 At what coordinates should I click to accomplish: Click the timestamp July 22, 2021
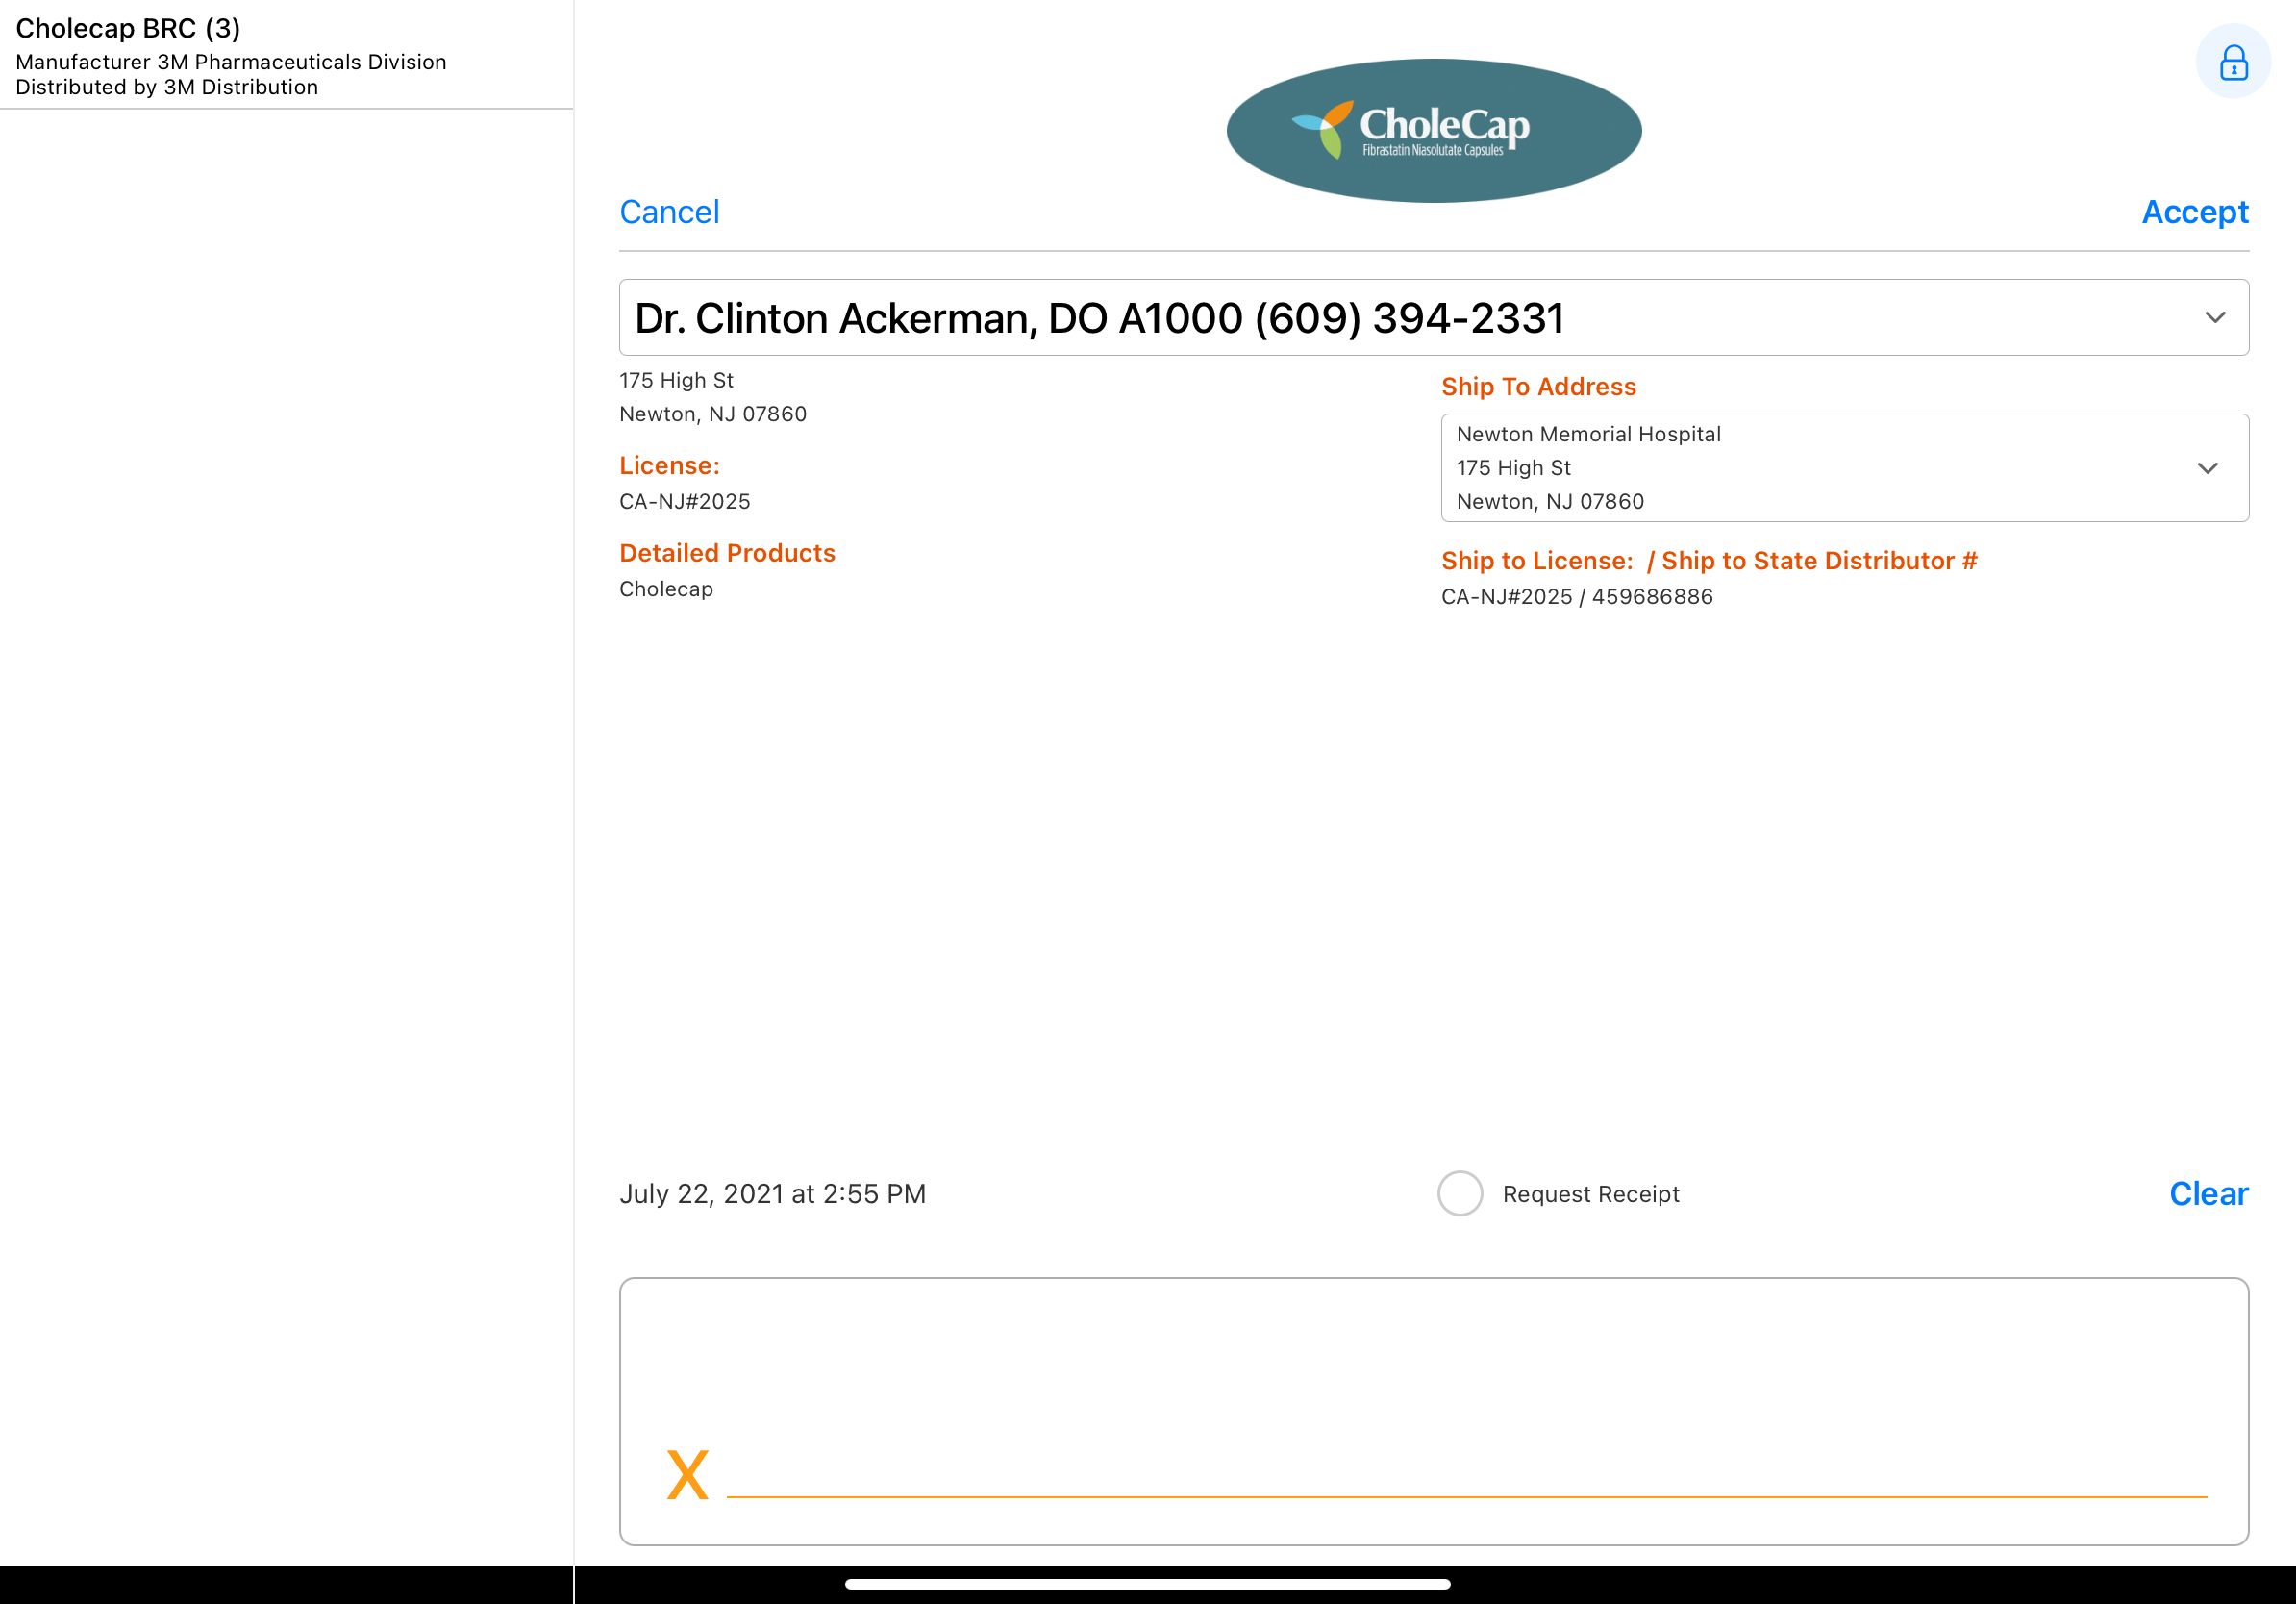click(772, 1193)
